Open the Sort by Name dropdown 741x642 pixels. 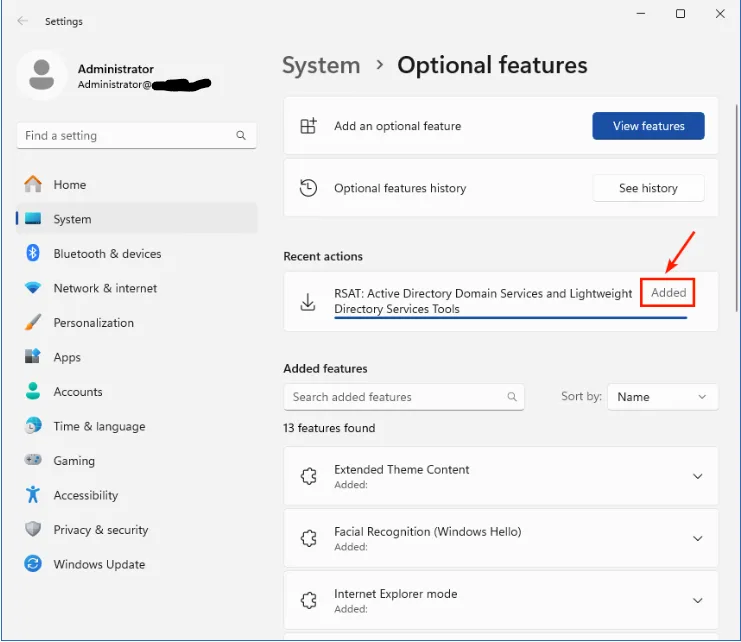(x=662, y=397)
